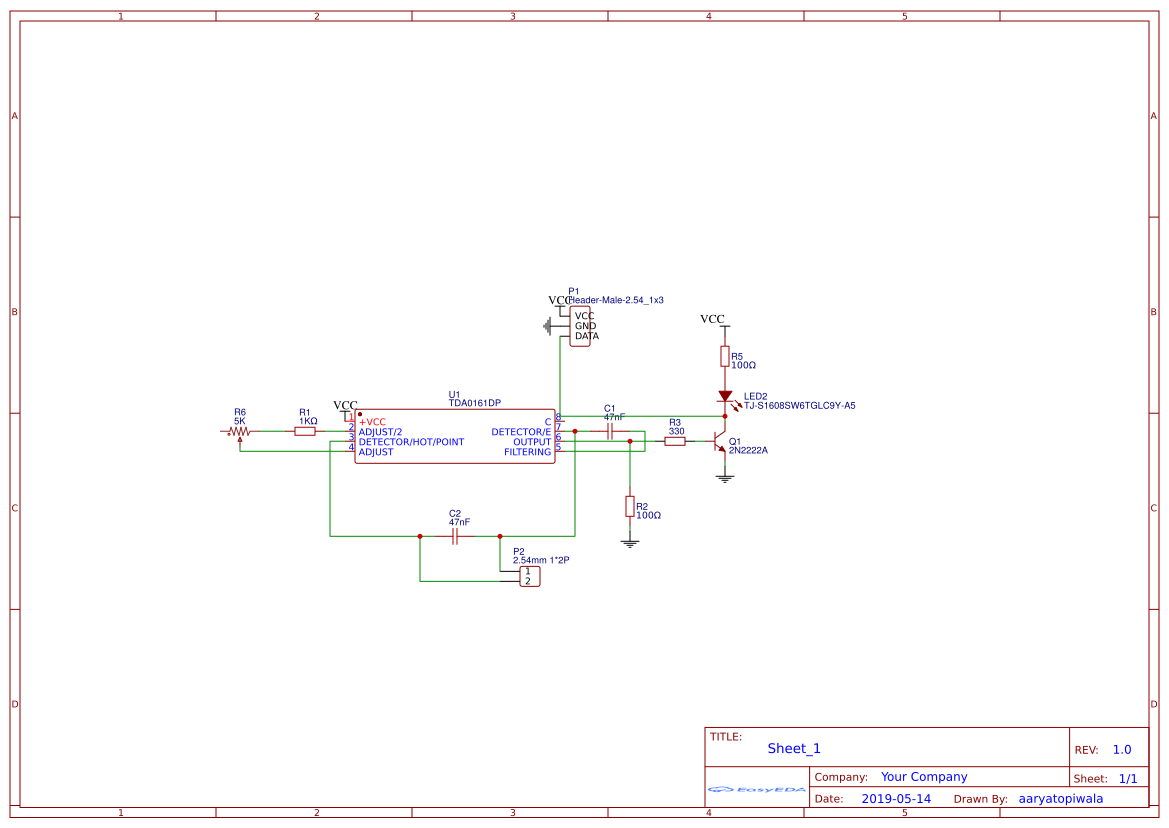1169x828 pixels.
Task: Click the Sheet_1 title text
Action: [x=793, y=748]
